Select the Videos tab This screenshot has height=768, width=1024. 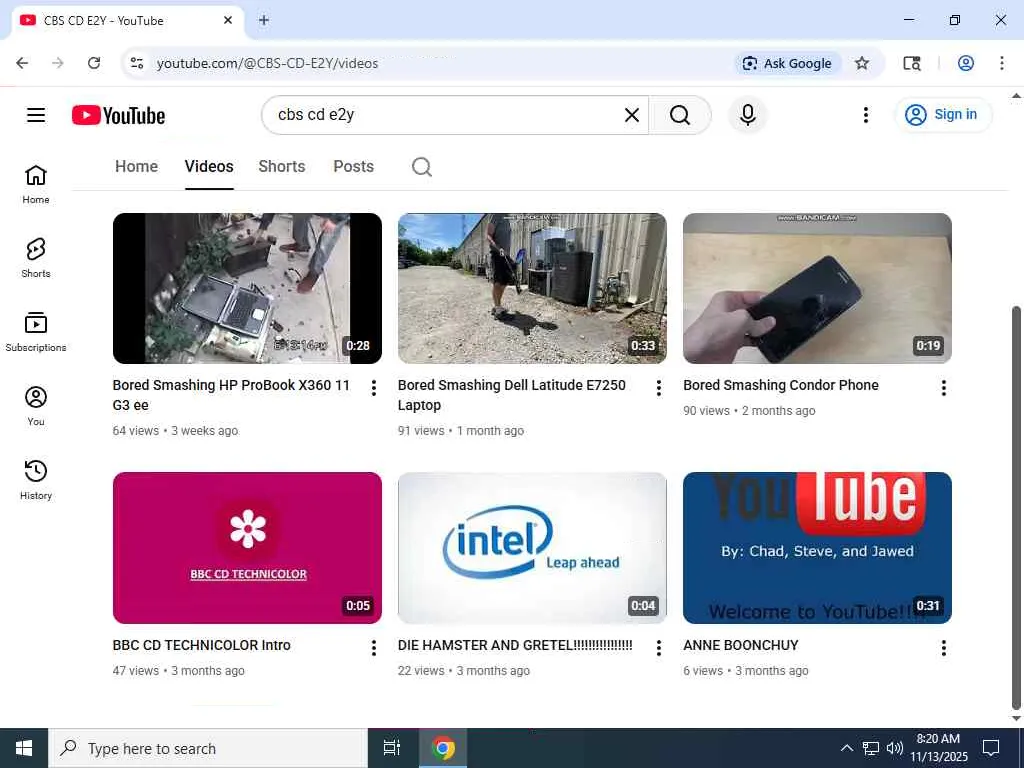pos(209,167)
